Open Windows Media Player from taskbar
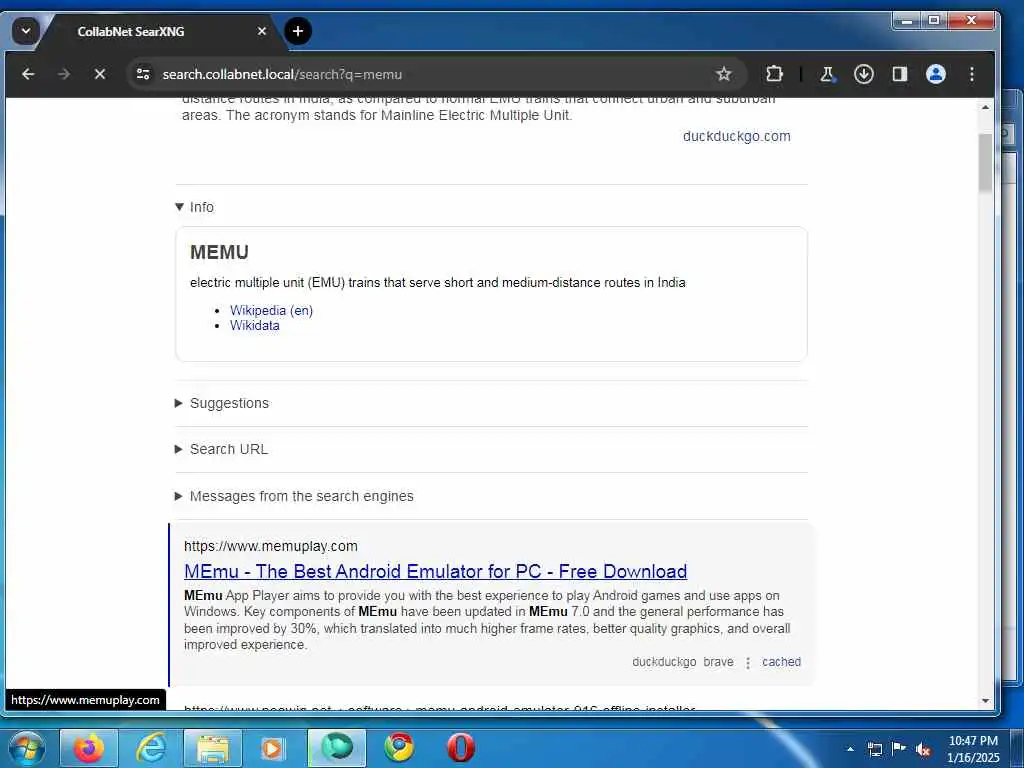This screenshot has height=768, width=1024. coord(273,748)
